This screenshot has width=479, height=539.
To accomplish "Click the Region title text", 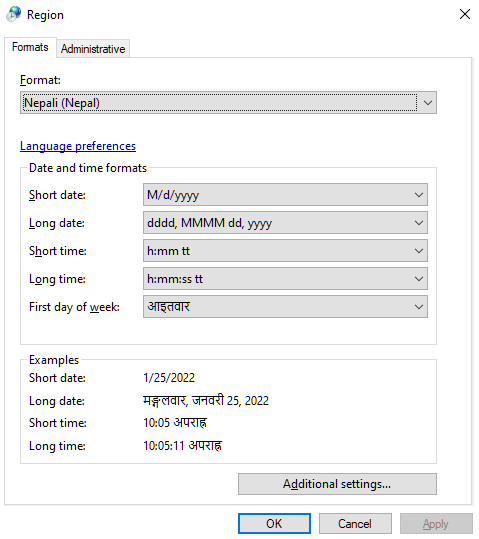I will (x=45, y=15).
